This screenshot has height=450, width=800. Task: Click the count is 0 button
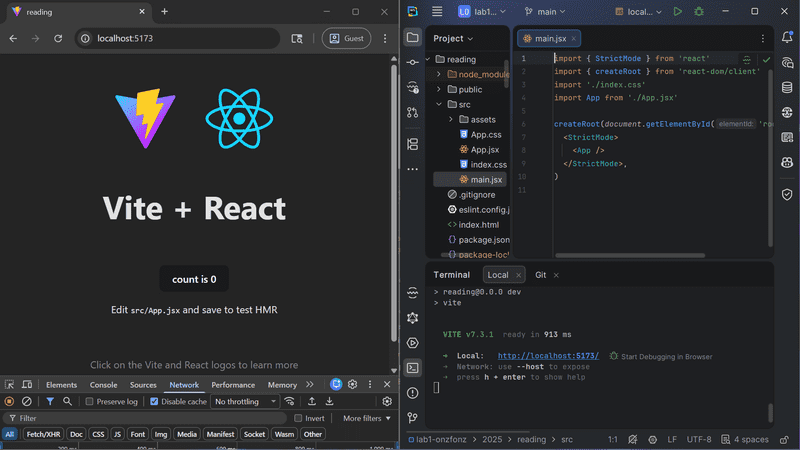coord(194,279)
